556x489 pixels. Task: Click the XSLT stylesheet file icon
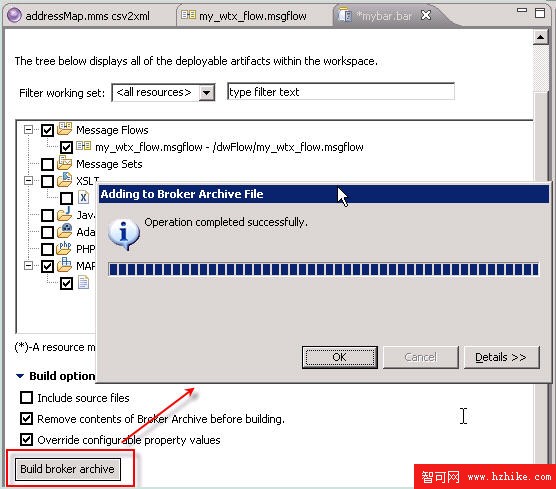pyautogui.click(x=83, y=197)
